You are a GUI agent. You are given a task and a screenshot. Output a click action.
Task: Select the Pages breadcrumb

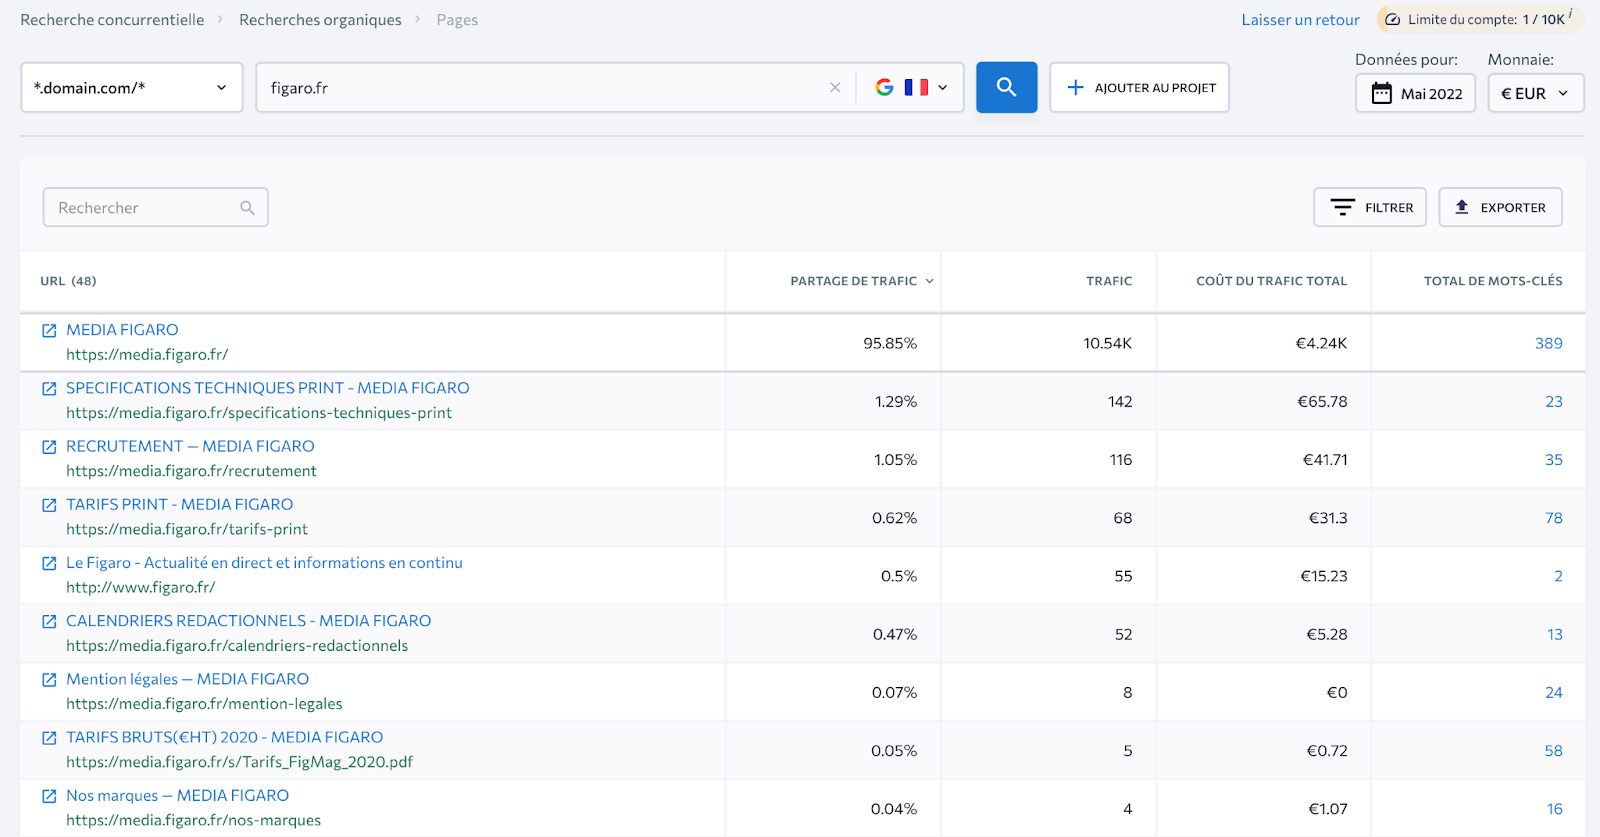tap(457, 20)
